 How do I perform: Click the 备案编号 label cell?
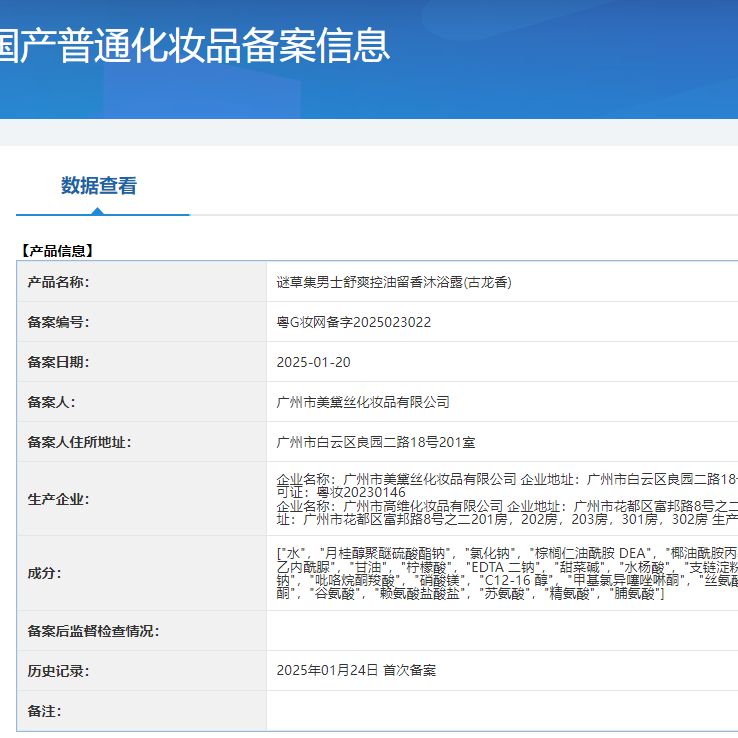click(x=142, y=322)
